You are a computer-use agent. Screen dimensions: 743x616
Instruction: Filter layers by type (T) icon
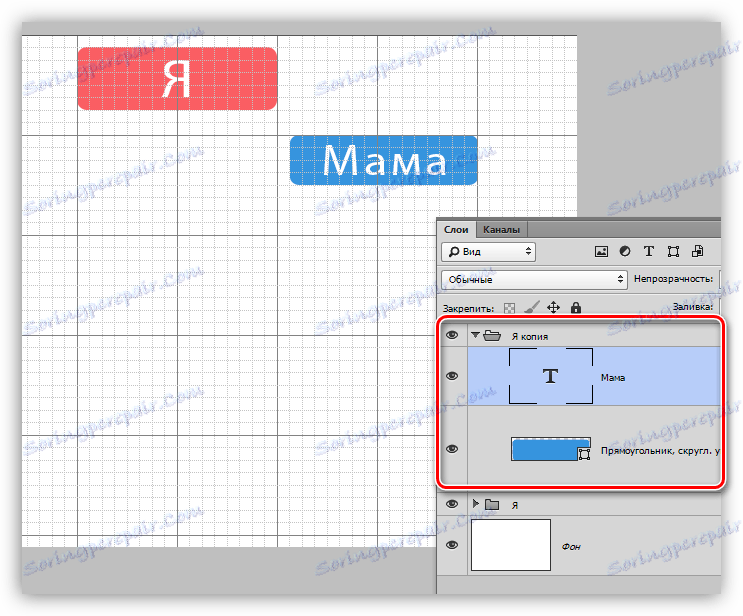coord(649,252)
